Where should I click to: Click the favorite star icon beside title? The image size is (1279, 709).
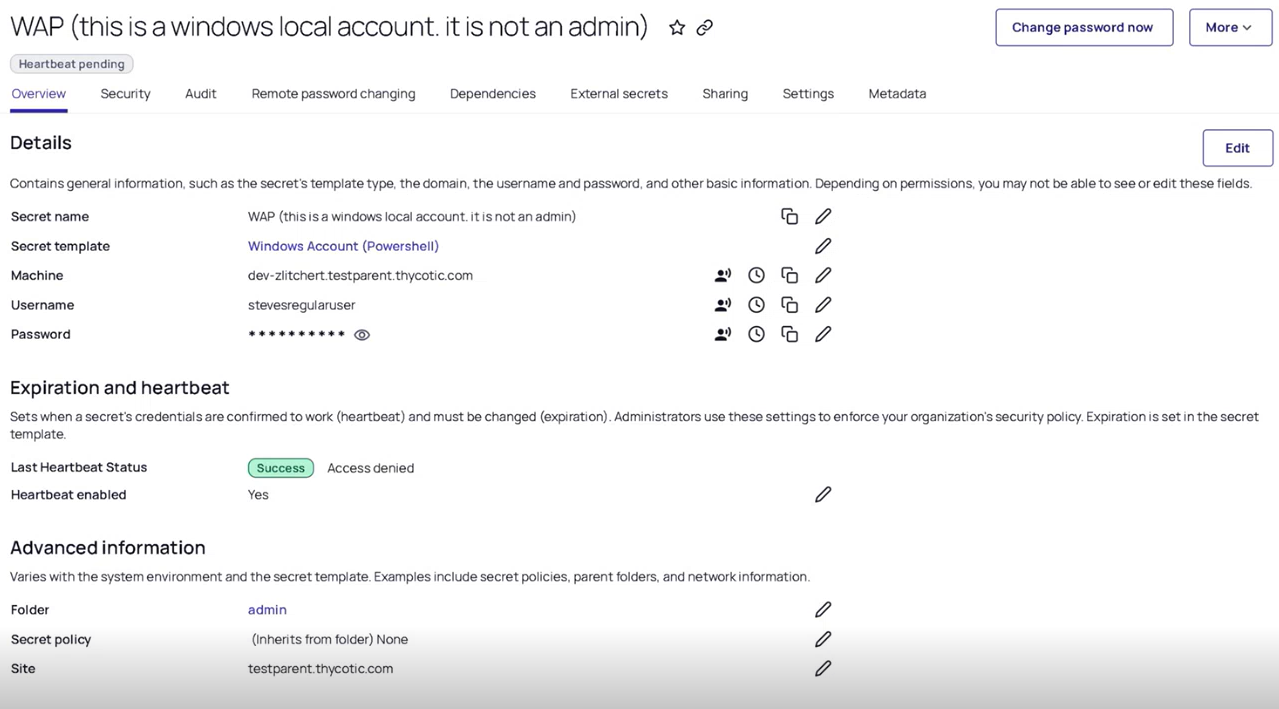[677, 28]
